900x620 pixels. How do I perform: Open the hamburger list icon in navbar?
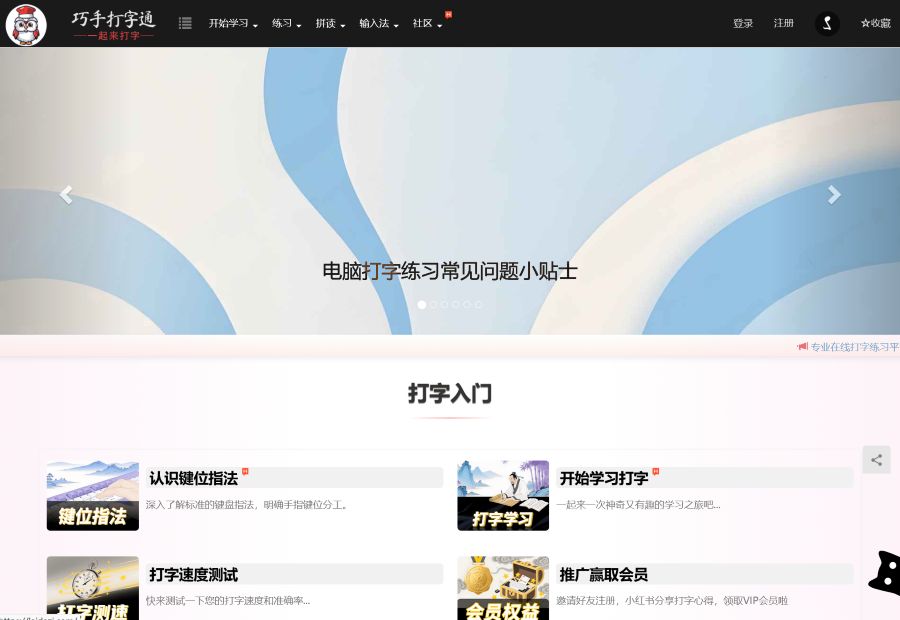tap(185, 23)
